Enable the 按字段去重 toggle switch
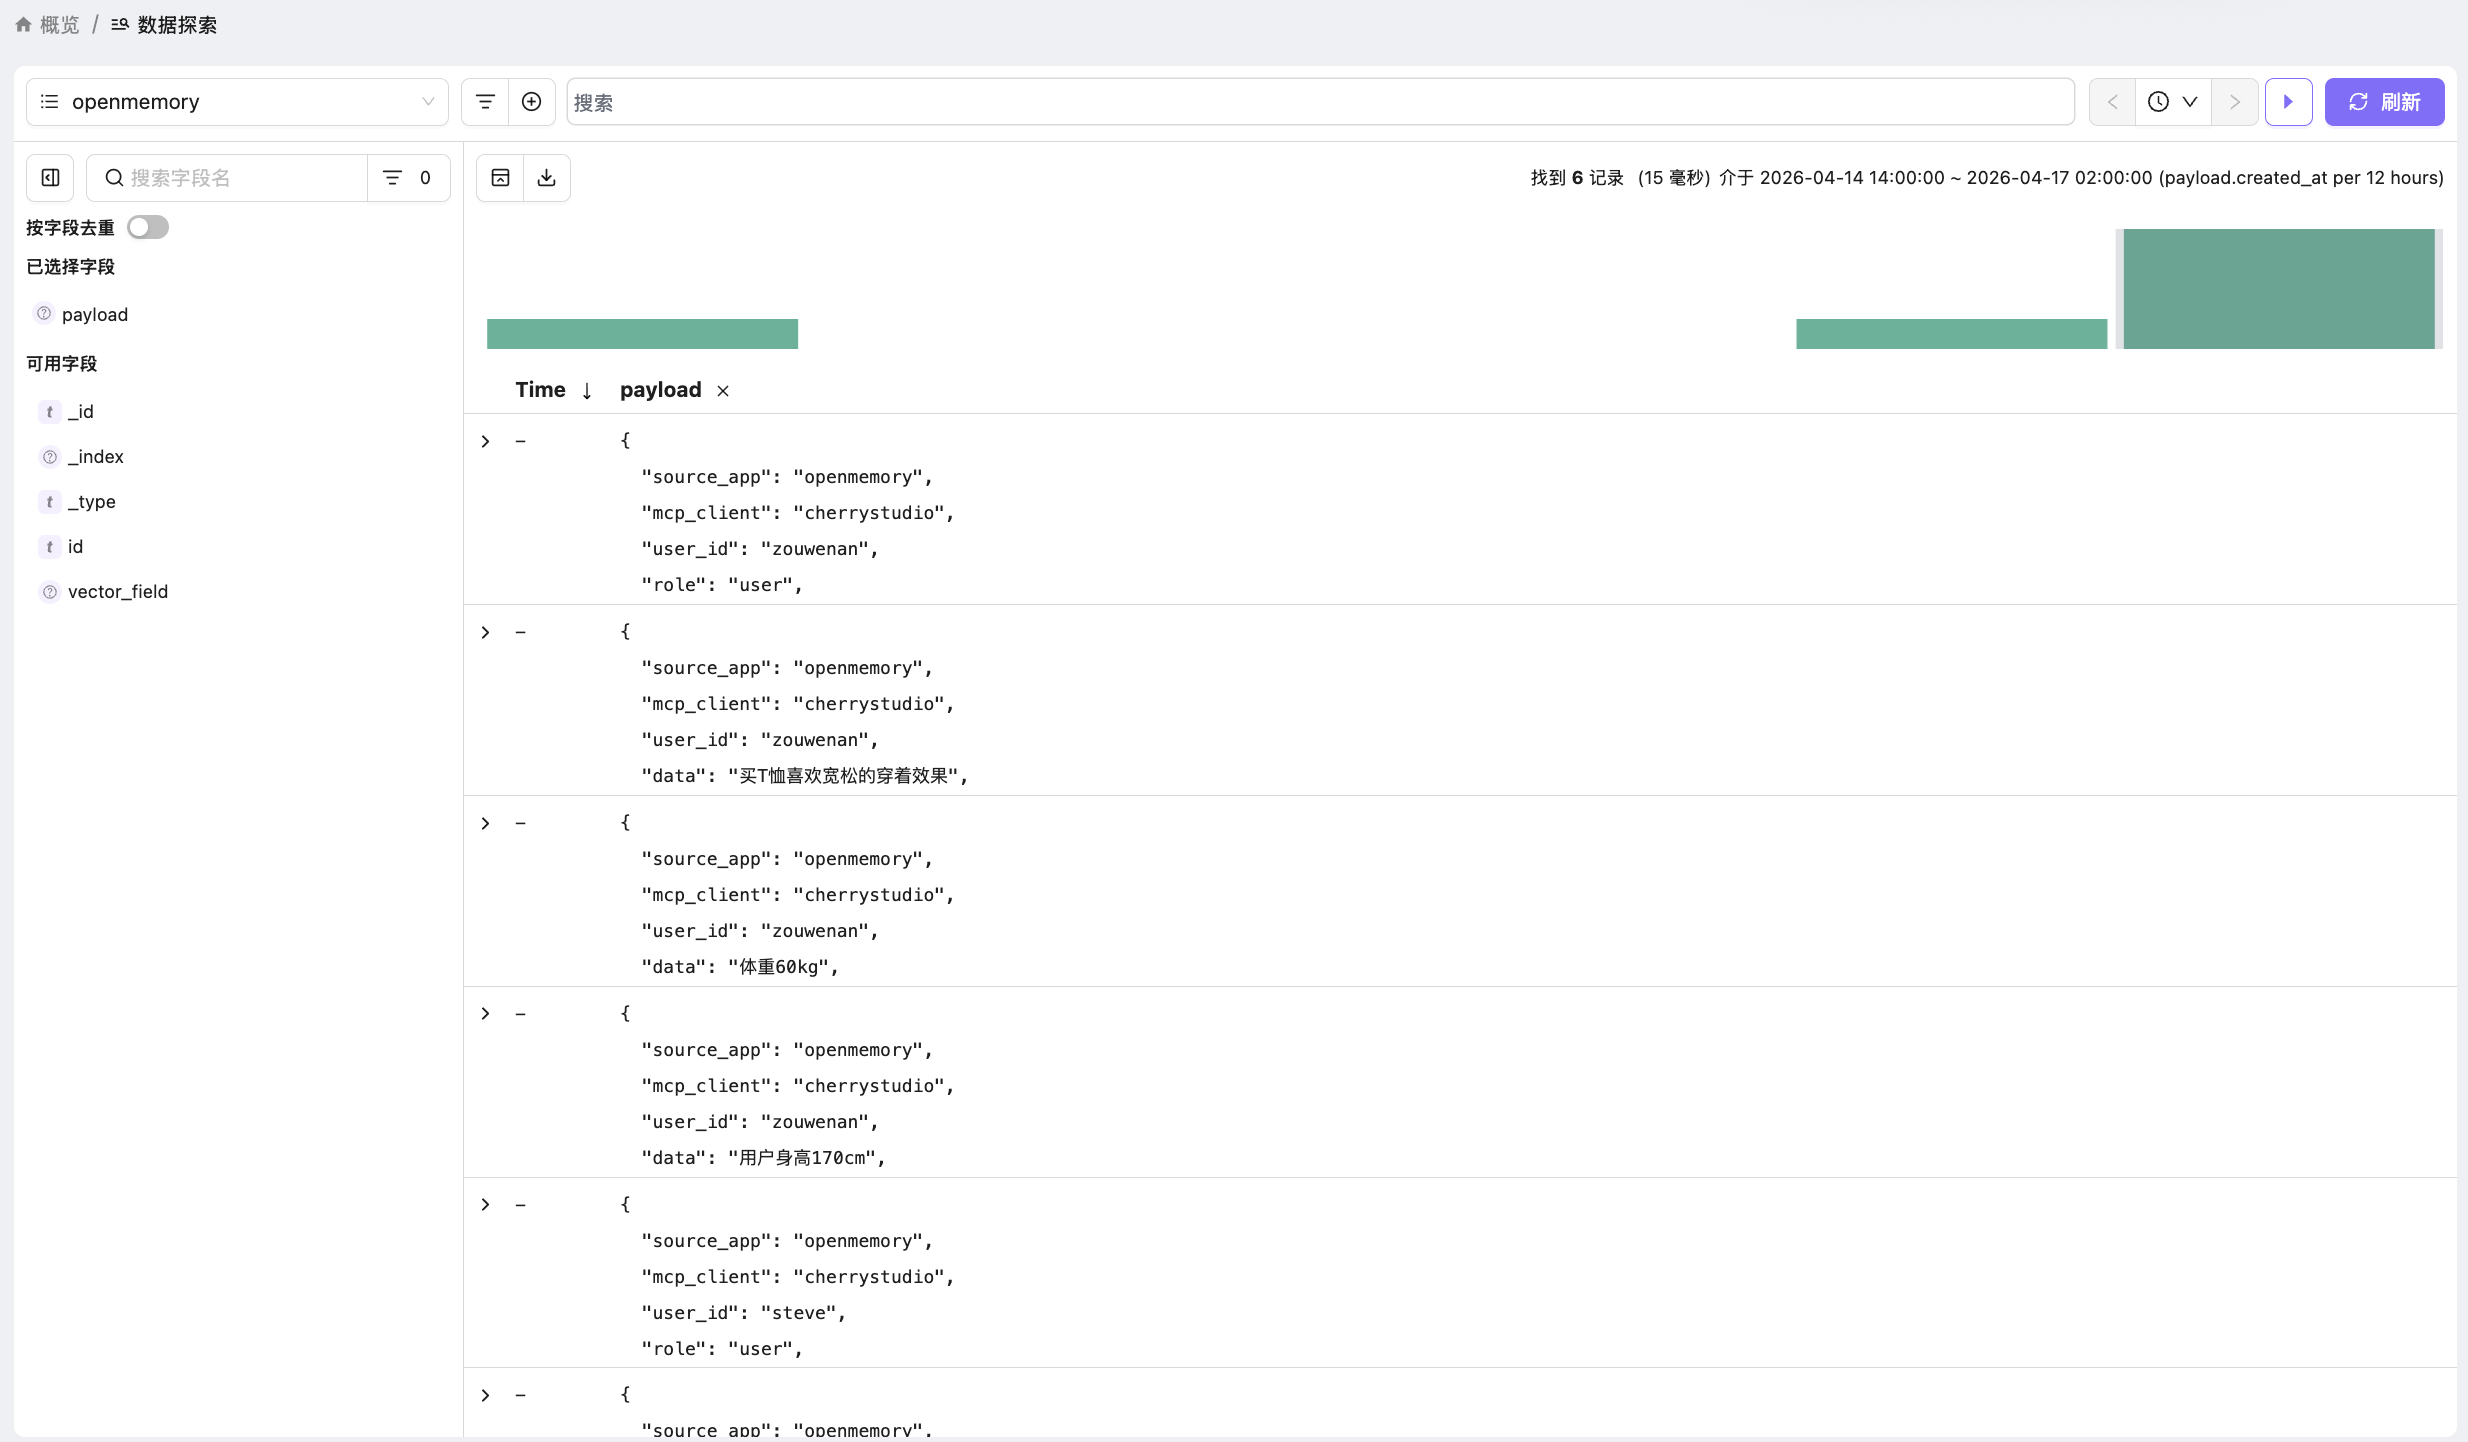2468x1442 pixels. click(148, 228)
